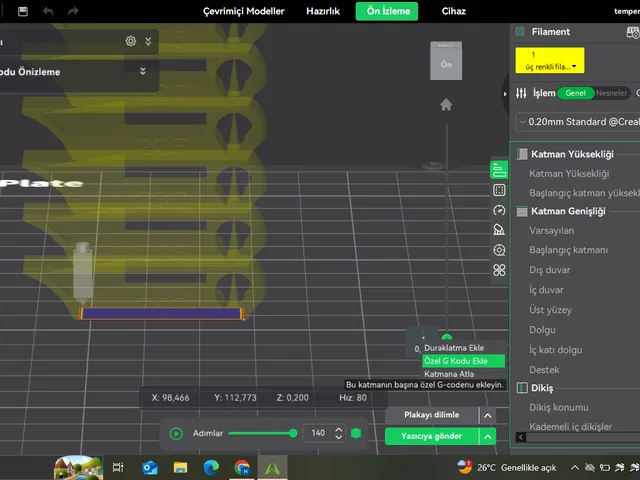Redo action with right arrow

pyautogui.click(x=73, y=11)
